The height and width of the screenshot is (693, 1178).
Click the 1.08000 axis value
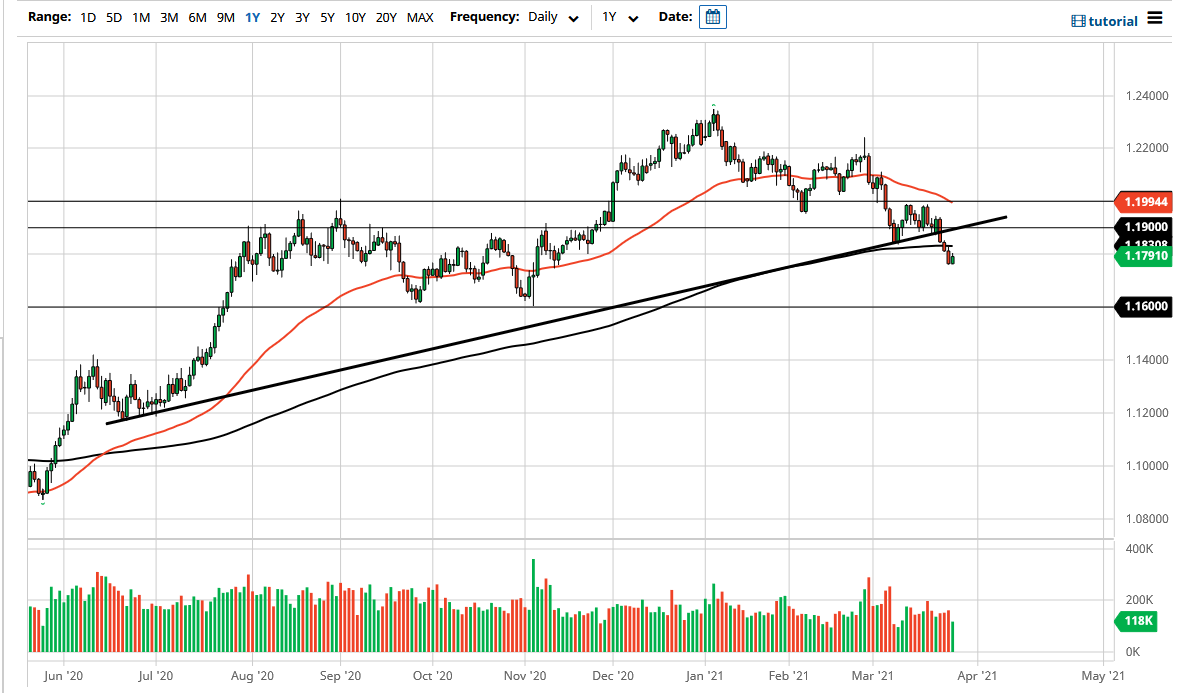point(1146,519)
